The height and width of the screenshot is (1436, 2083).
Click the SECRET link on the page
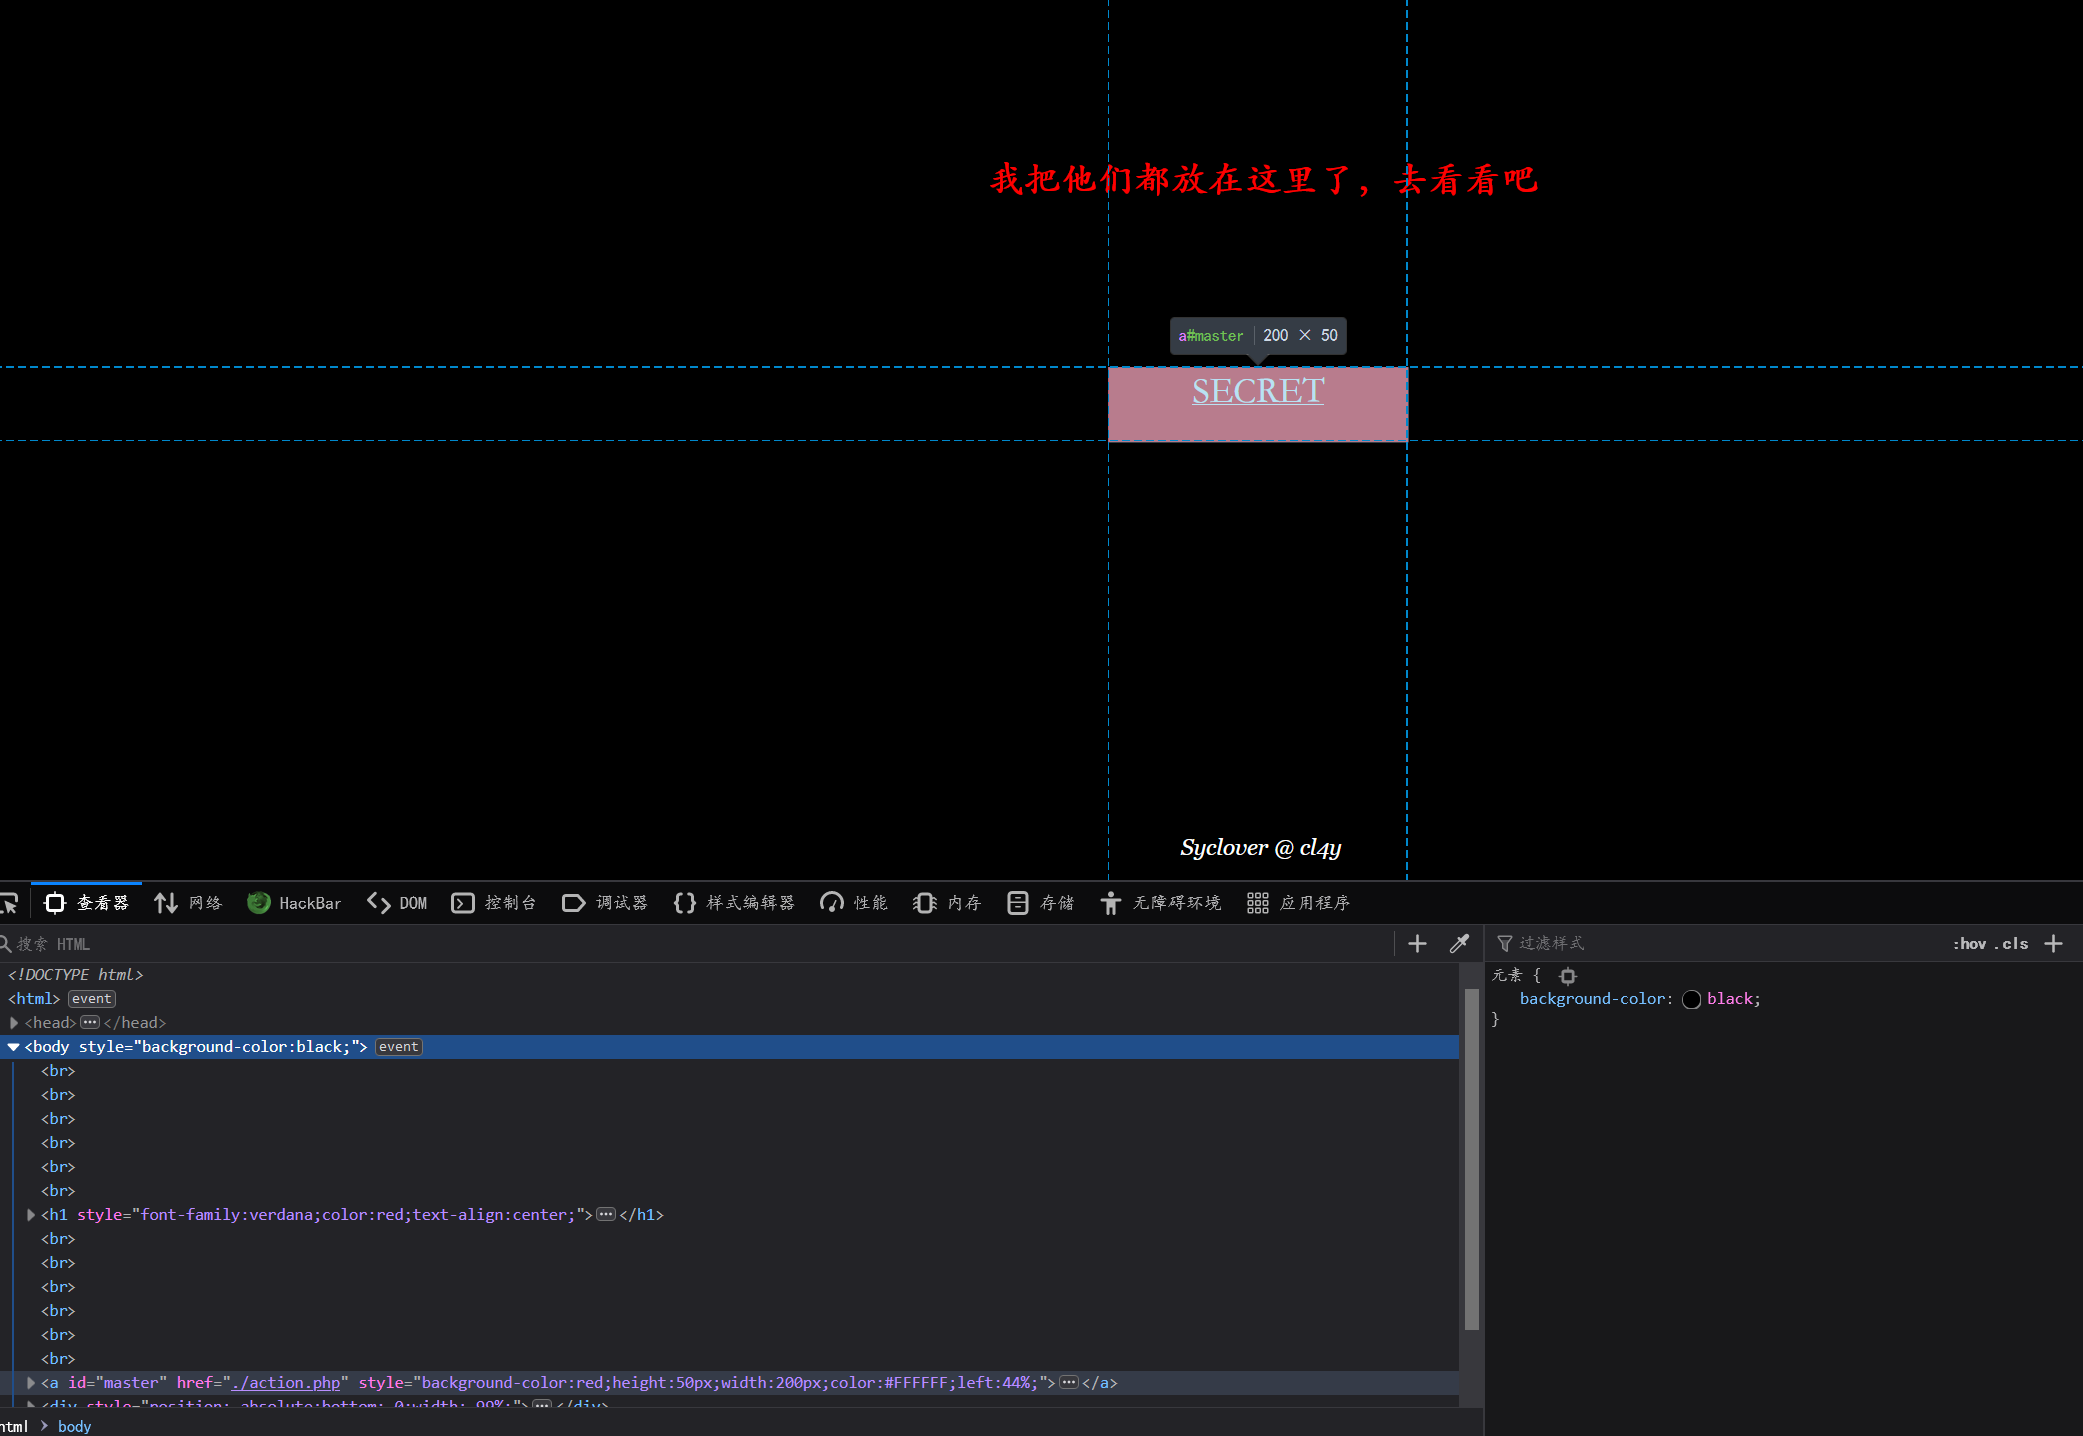1258,391
